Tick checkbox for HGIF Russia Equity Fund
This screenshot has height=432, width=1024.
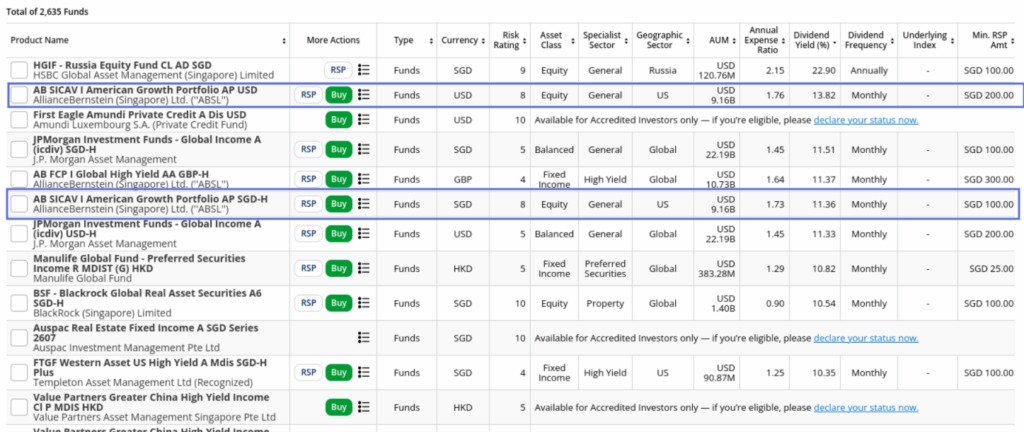pyautogui.click(x=20, y=70)
